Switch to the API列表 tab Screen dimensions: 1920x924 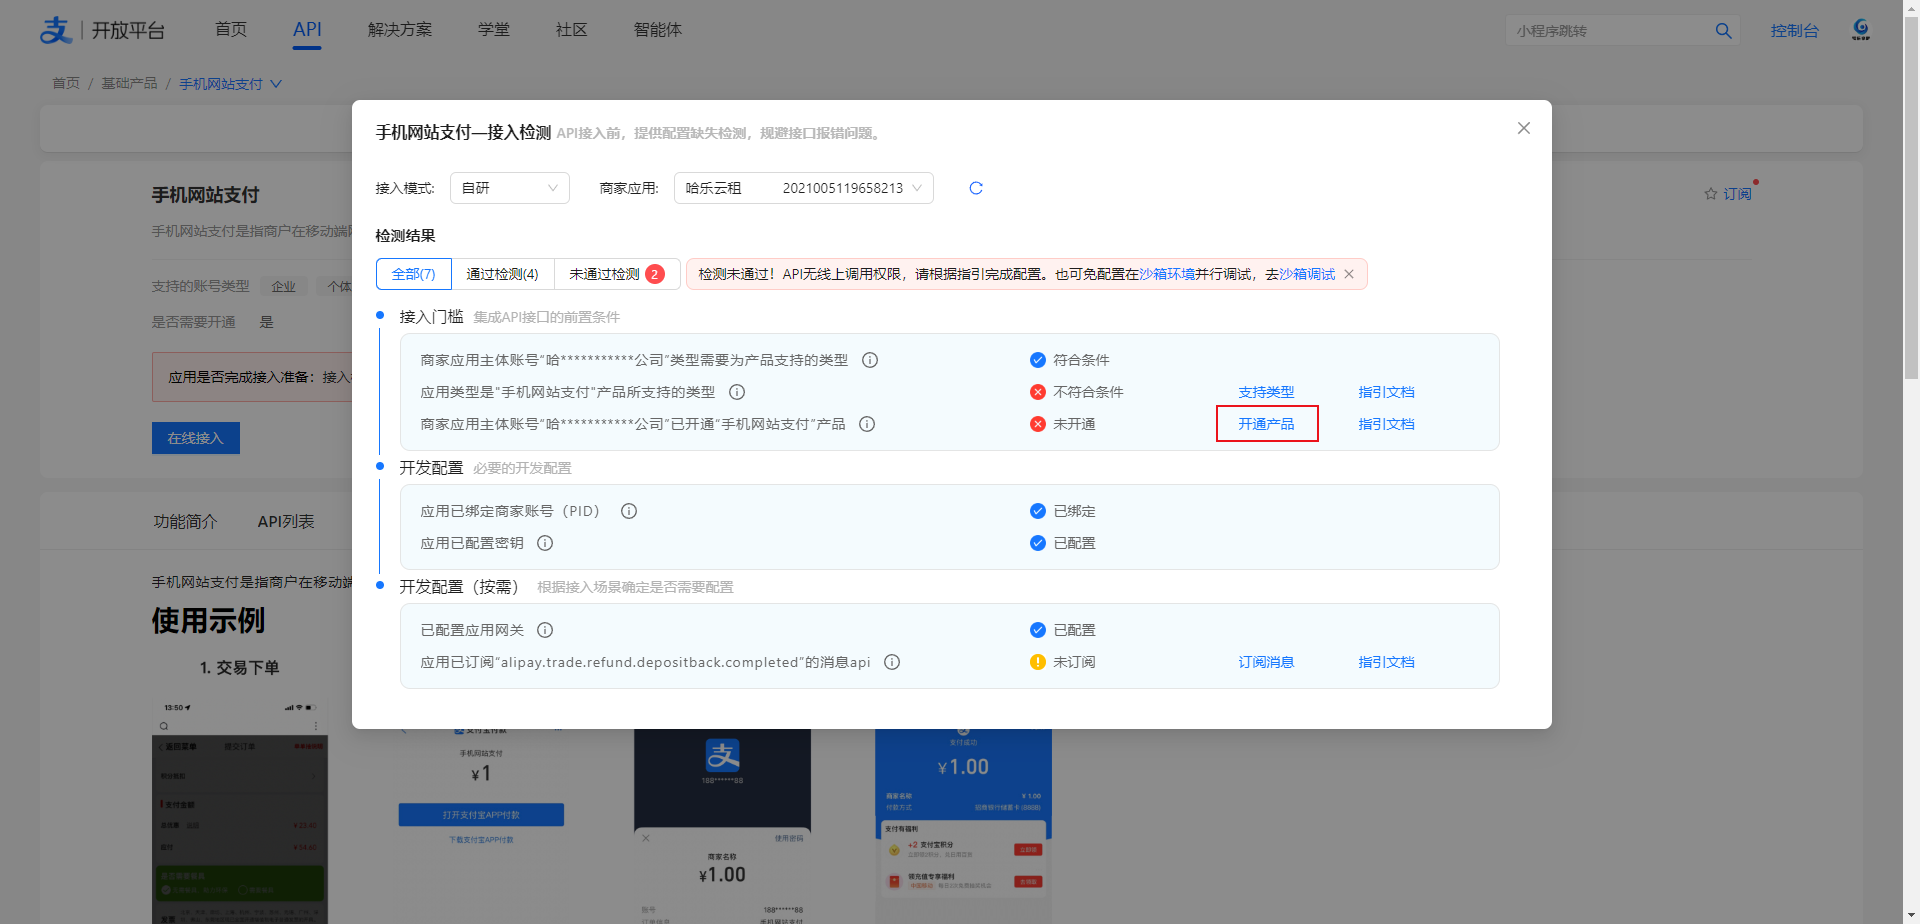(x=286, y=521)
